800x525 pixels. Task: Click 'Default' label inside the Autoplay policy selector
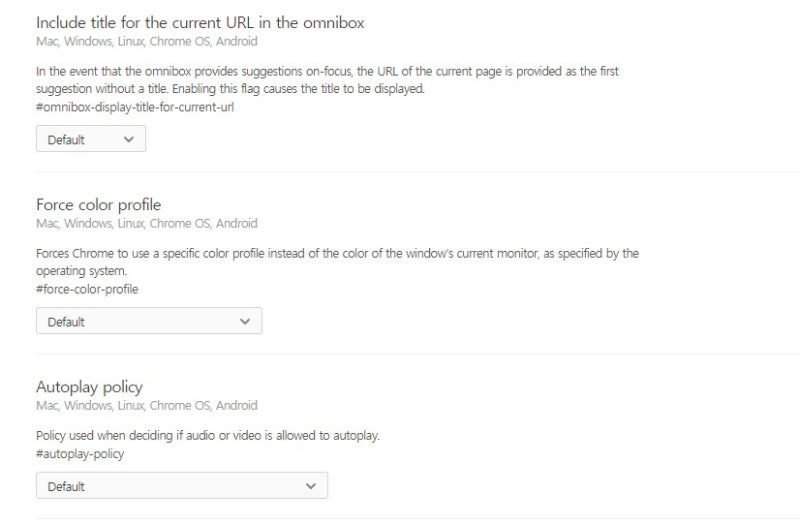(x=66, y=487)
